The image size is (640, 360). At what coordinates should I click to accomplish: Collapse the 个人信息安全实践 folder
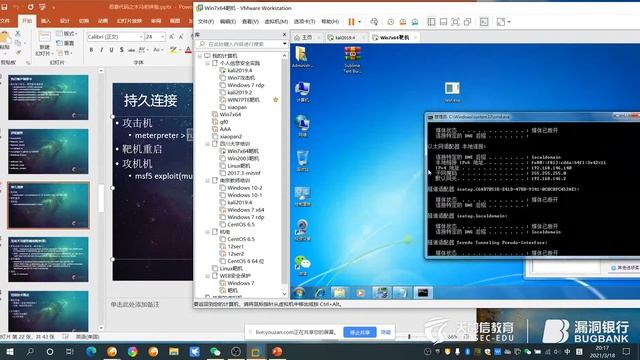click(207, 63)
